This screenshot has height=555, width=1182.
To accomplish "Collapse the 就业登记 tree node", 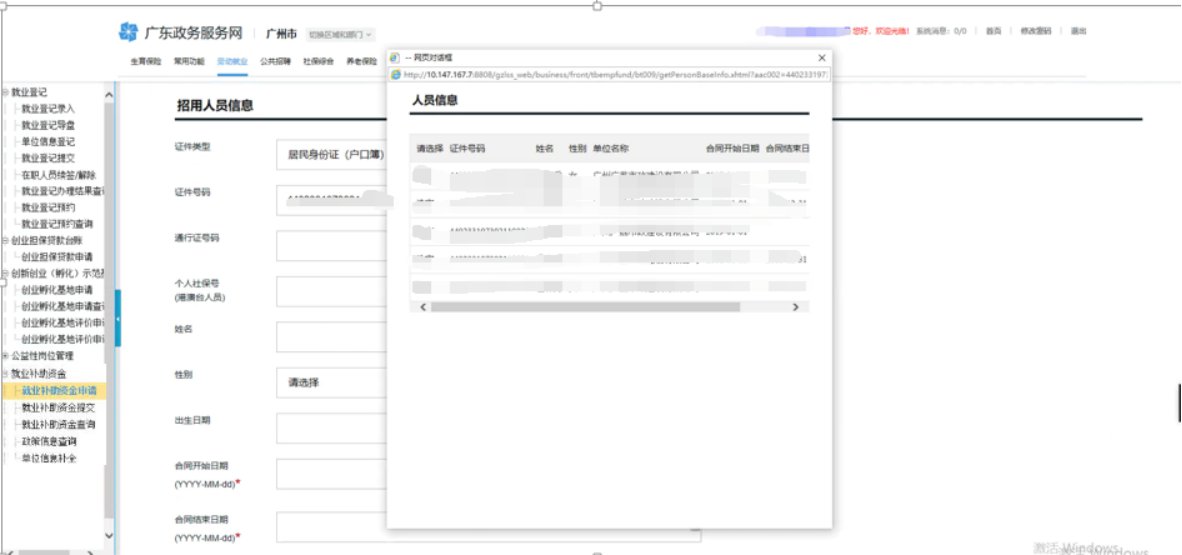I will point(5,92).
